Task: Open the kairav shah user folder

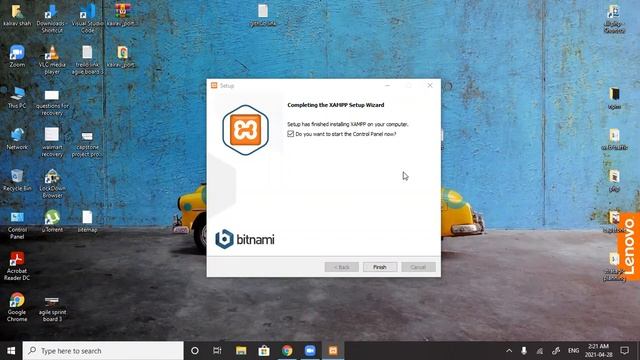Action: [17, 15]
